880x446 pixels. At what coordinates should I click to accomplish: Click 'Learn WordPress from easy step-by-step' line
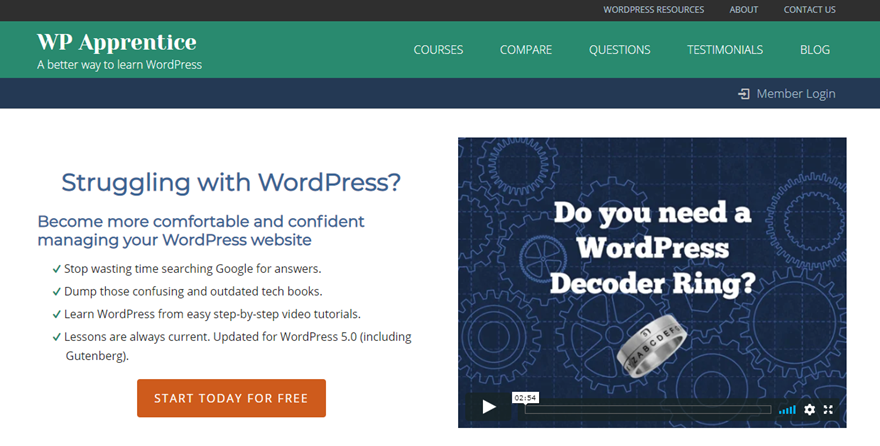tap(212, 314)
